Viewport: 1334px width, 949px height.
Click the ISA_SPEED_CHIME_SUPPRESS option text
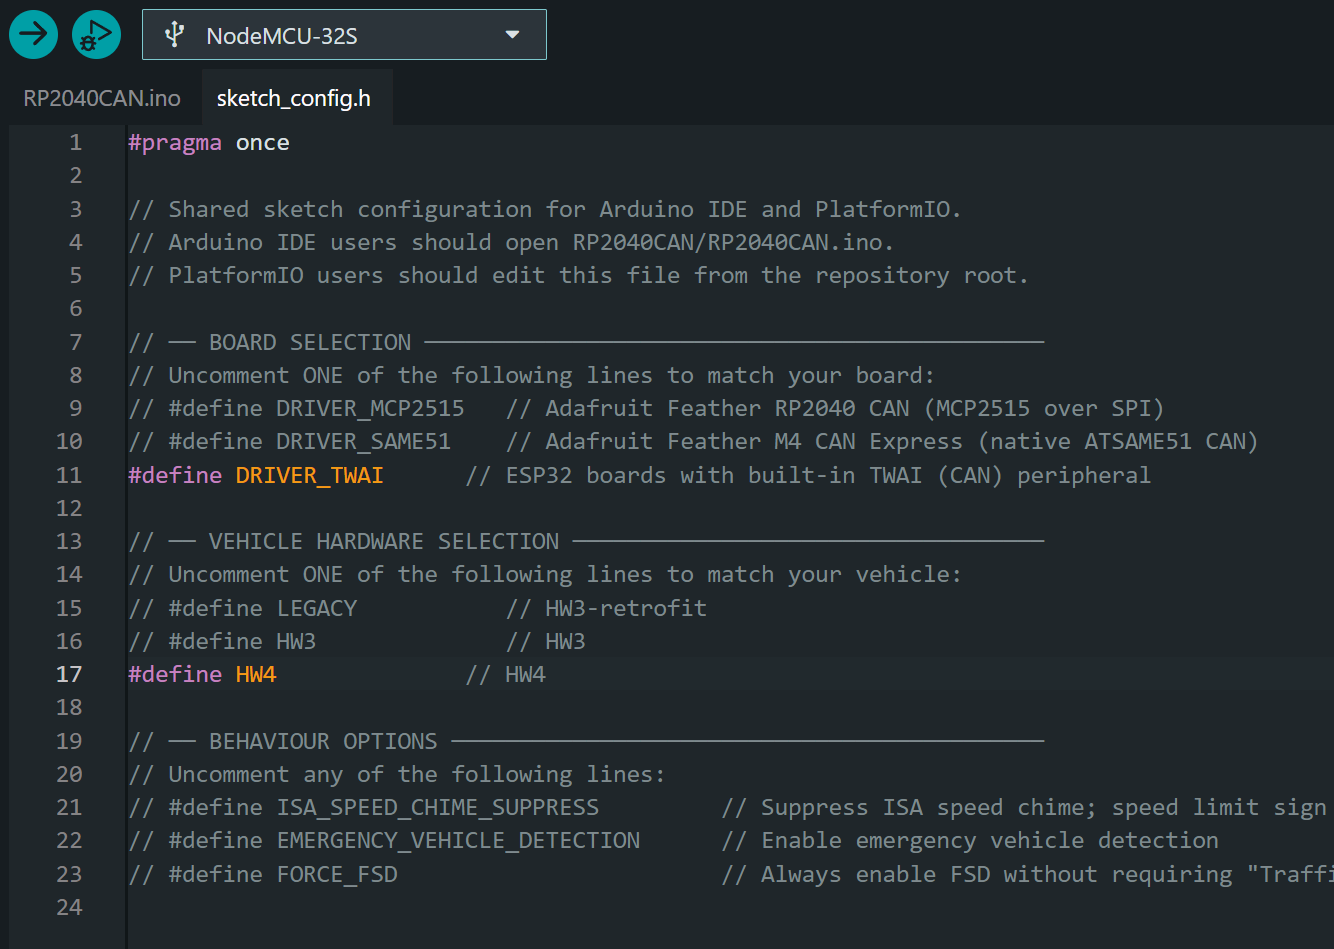[437, 807]
